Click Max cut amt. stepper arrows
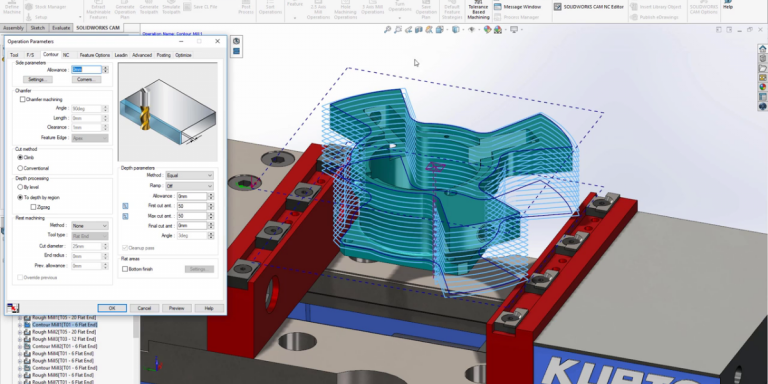Viewport: 768px width, 384px height. point(211,216)
